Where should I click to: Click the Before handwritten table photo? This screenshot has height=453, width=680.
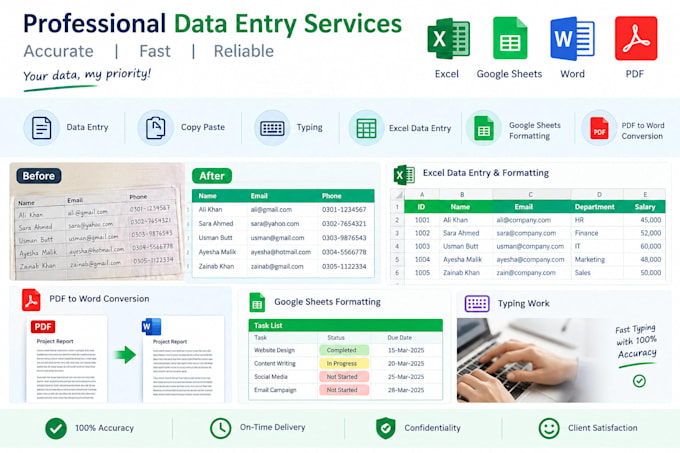(x=97, y=221)
